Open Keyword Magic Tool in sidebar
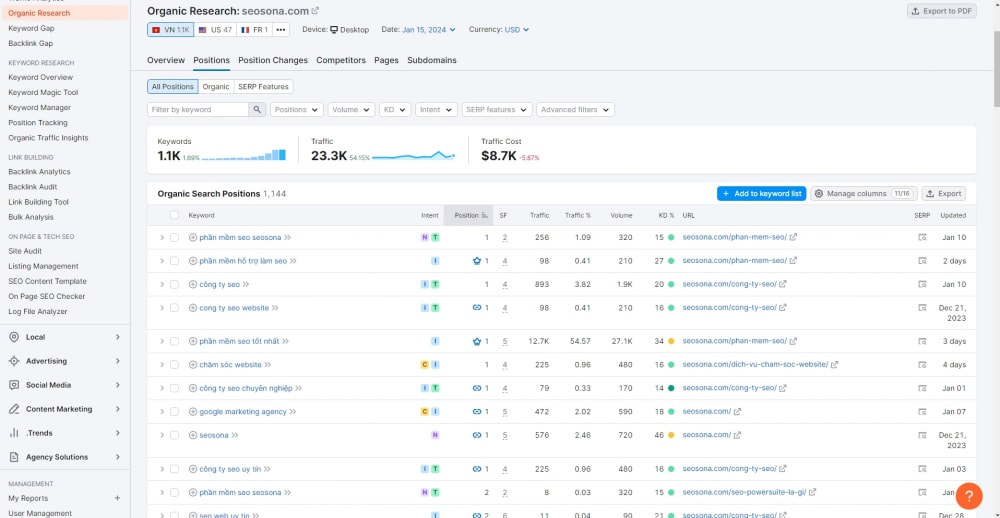 pos(43,92)
